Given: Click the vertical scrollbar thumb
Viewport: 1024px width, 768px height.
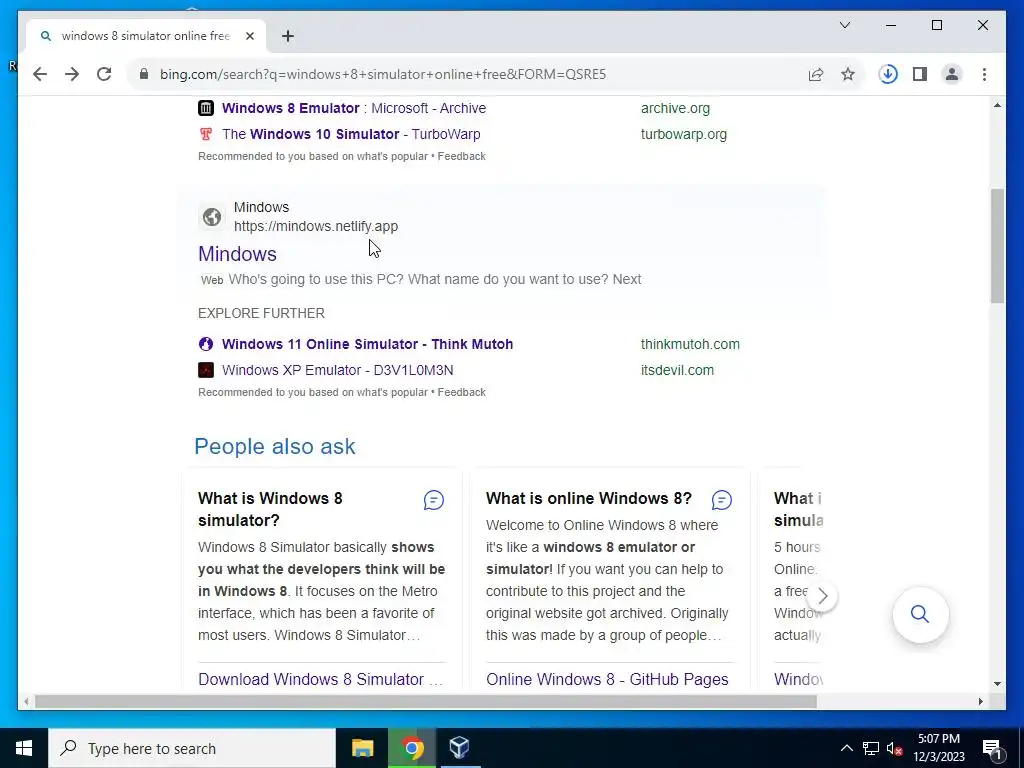Looking at the screenshot, I should click(x=997, y=246).
